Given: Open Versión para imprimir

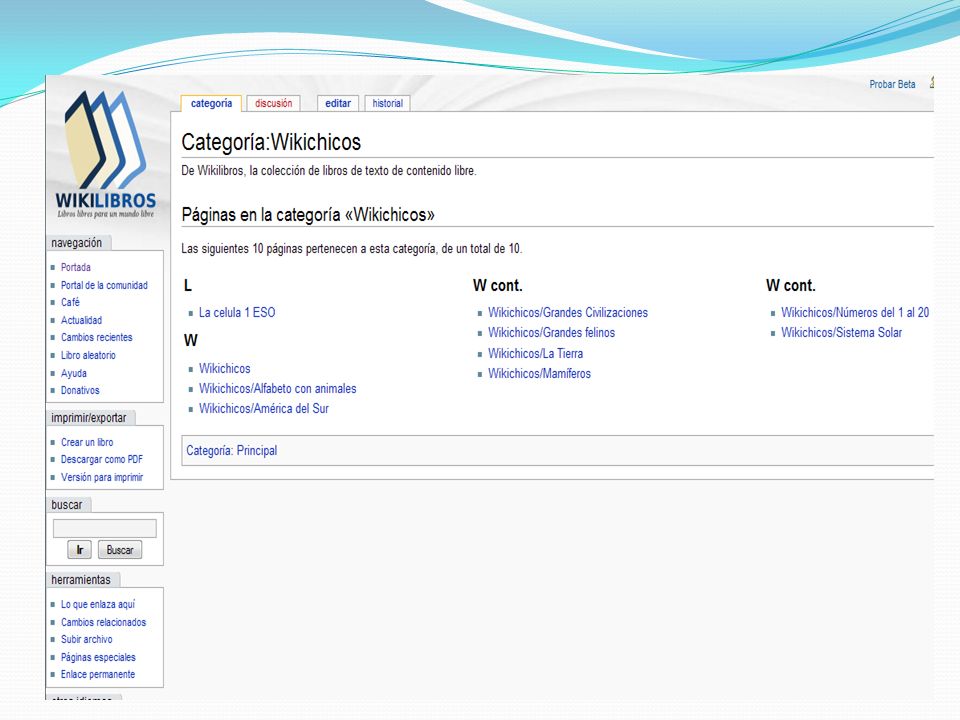Looking at the screenshot, I should (102, 477).
